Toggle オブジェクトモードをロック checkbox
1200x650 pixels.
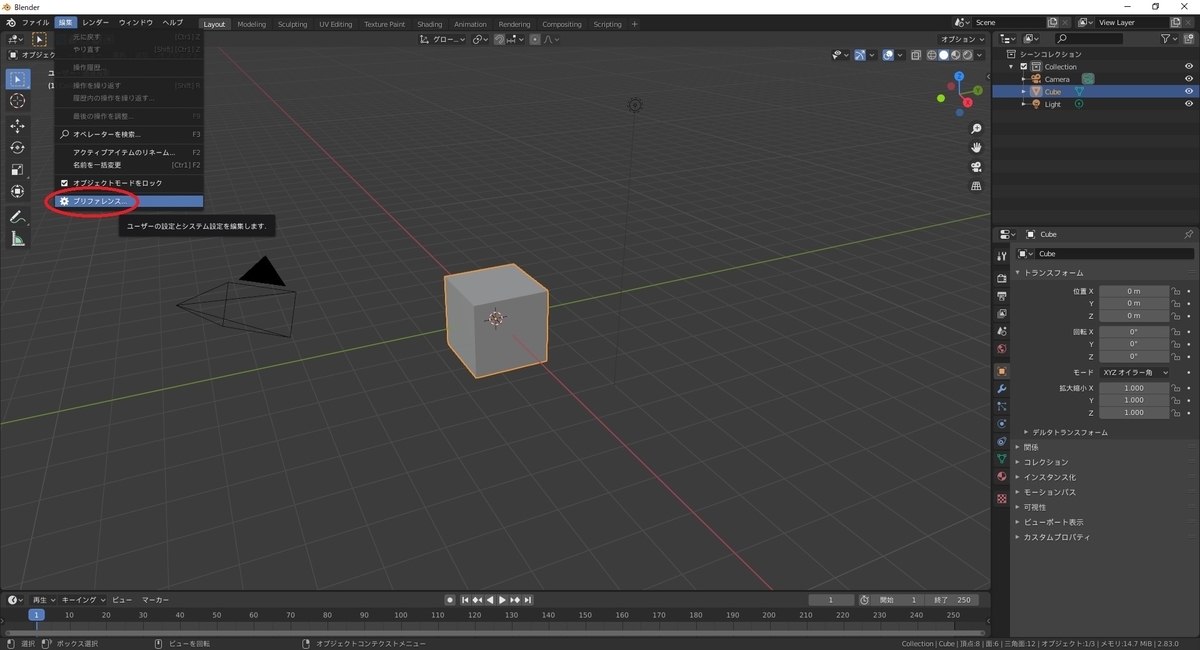click(65, 183)
